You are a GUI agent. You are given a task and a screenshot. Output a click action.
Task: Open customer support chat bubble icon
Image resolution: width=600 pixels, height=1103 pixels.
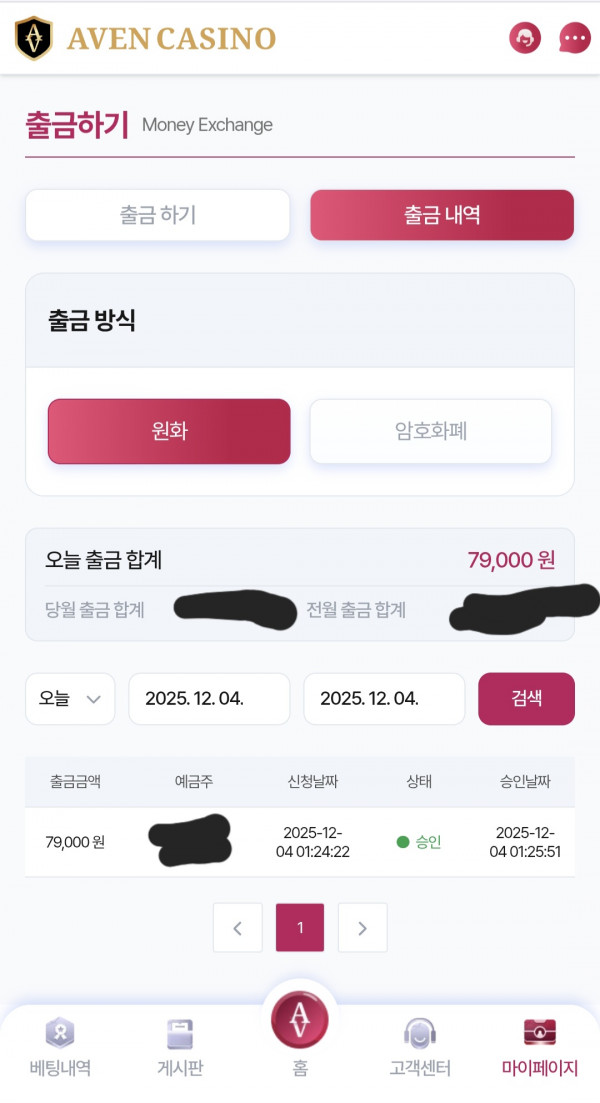524,38
